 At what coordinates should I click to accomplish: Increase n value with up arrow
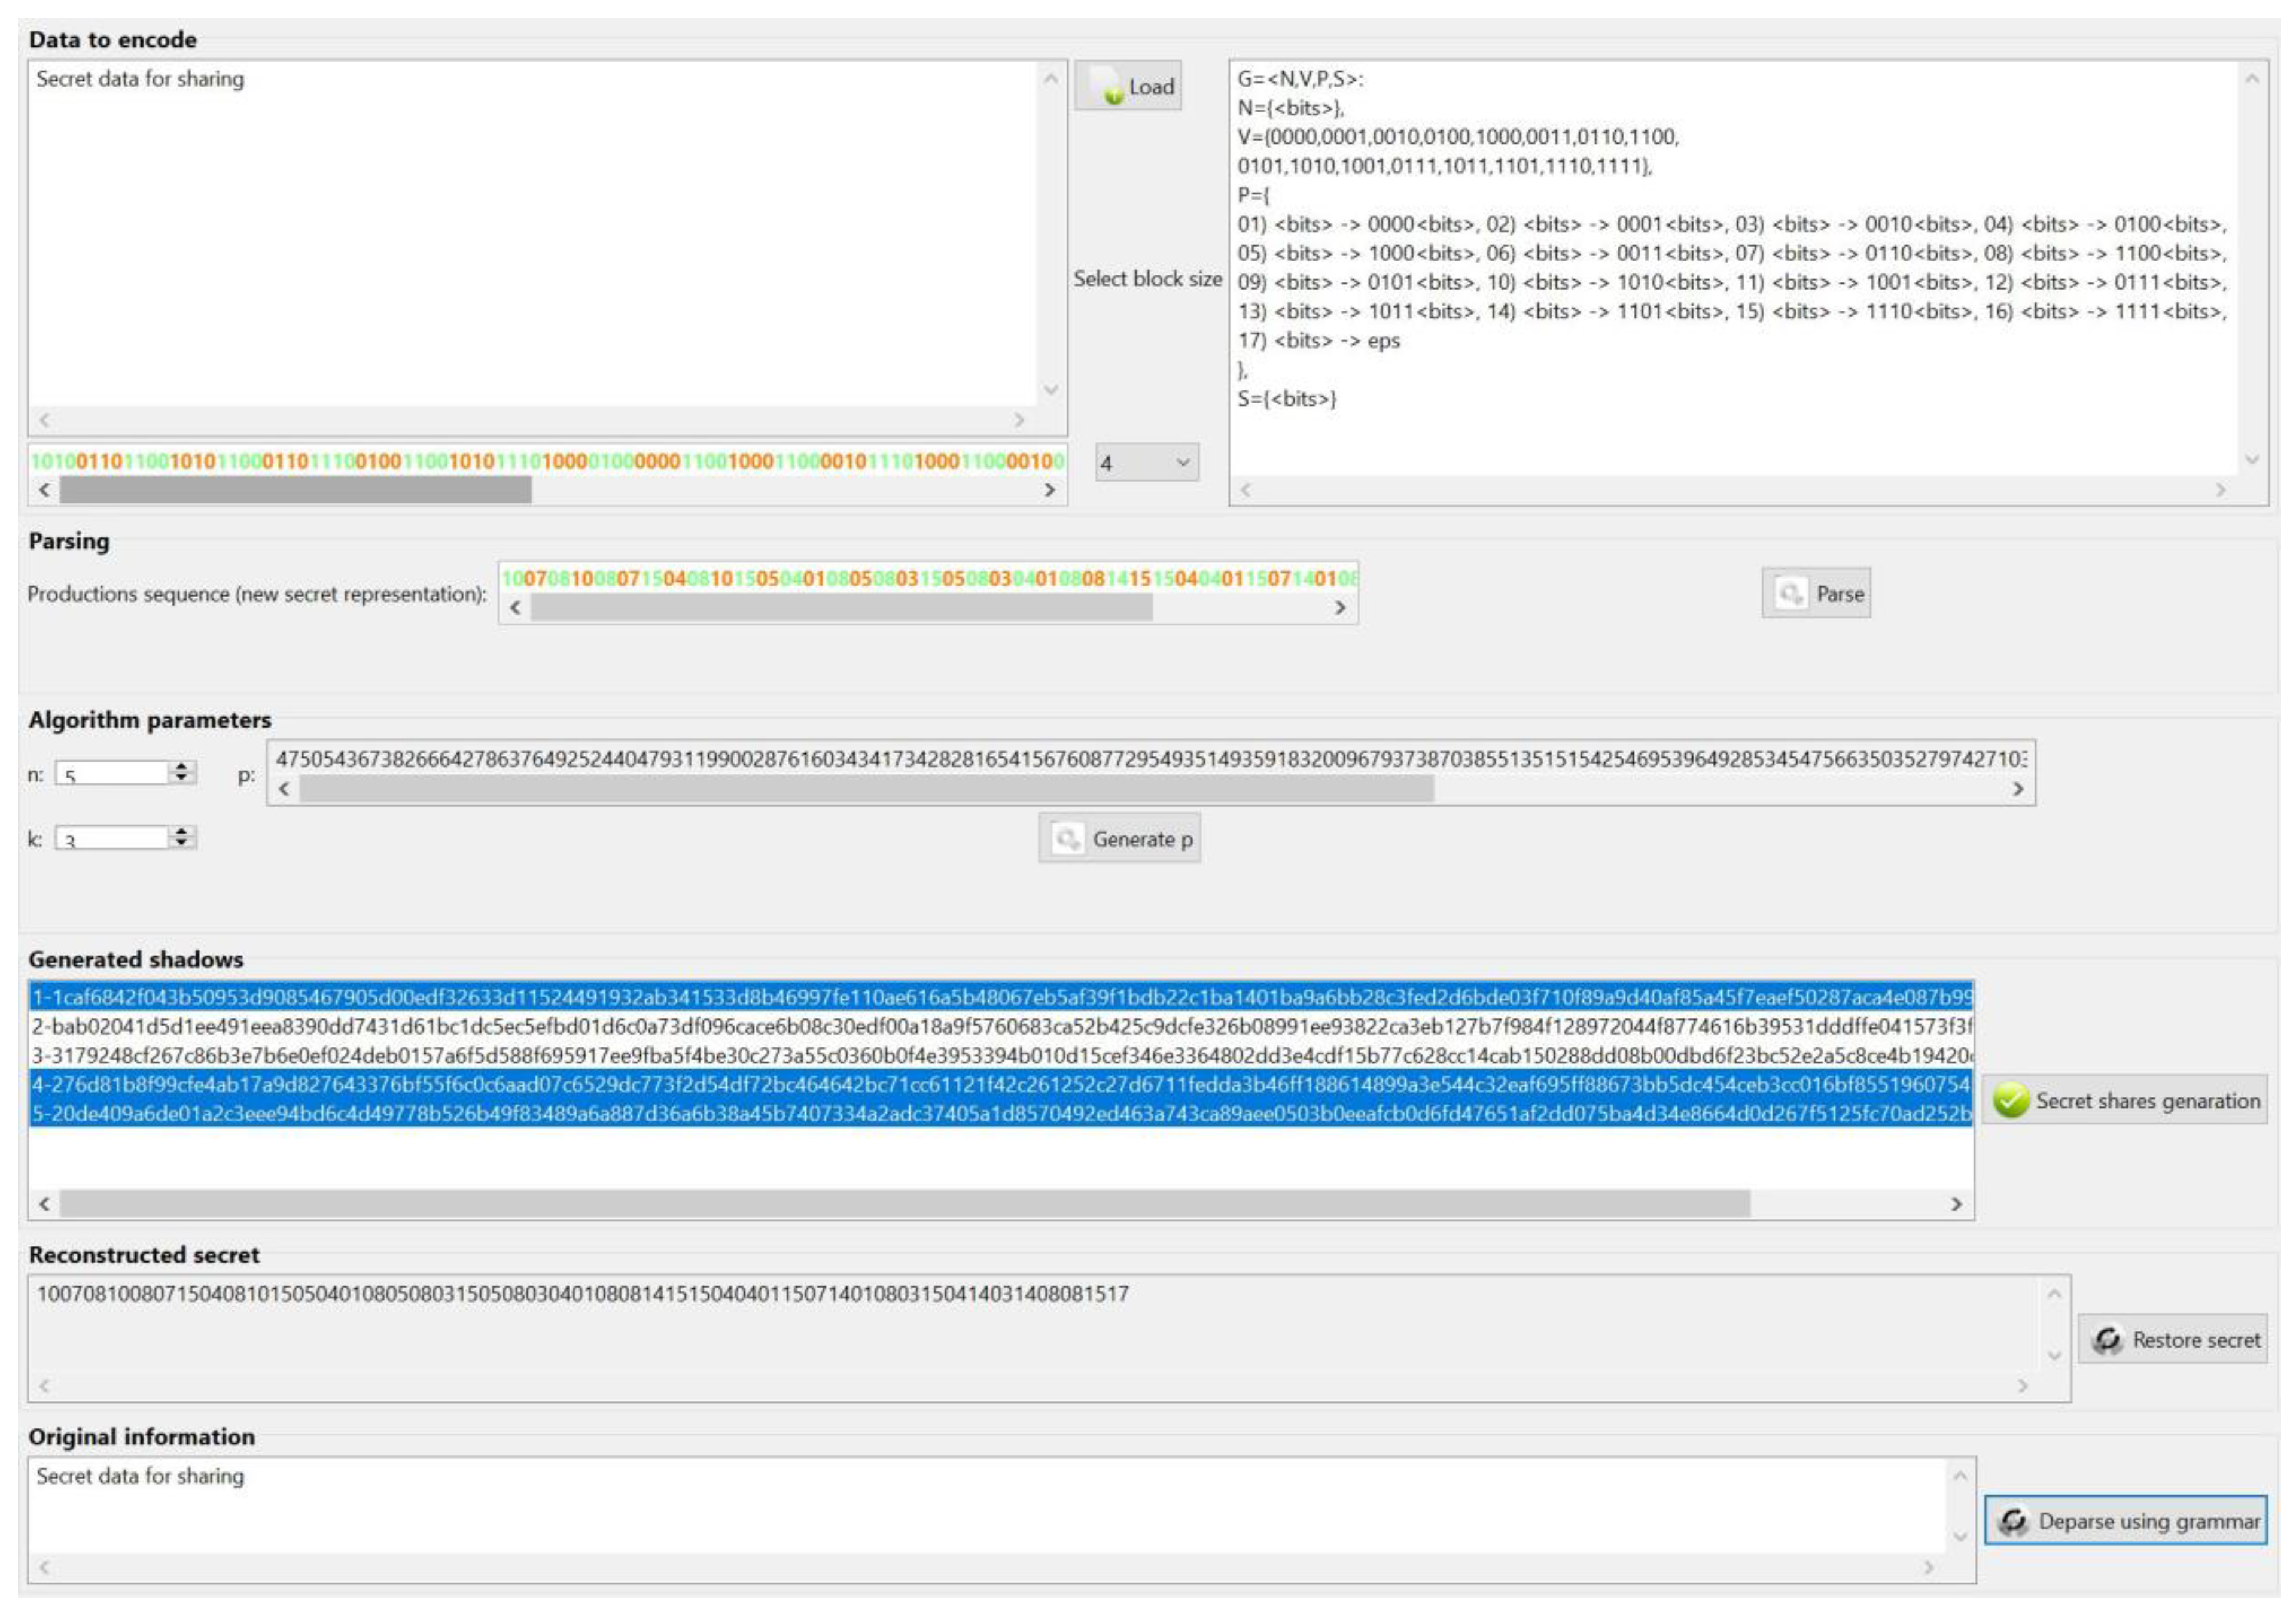(181, 767)
